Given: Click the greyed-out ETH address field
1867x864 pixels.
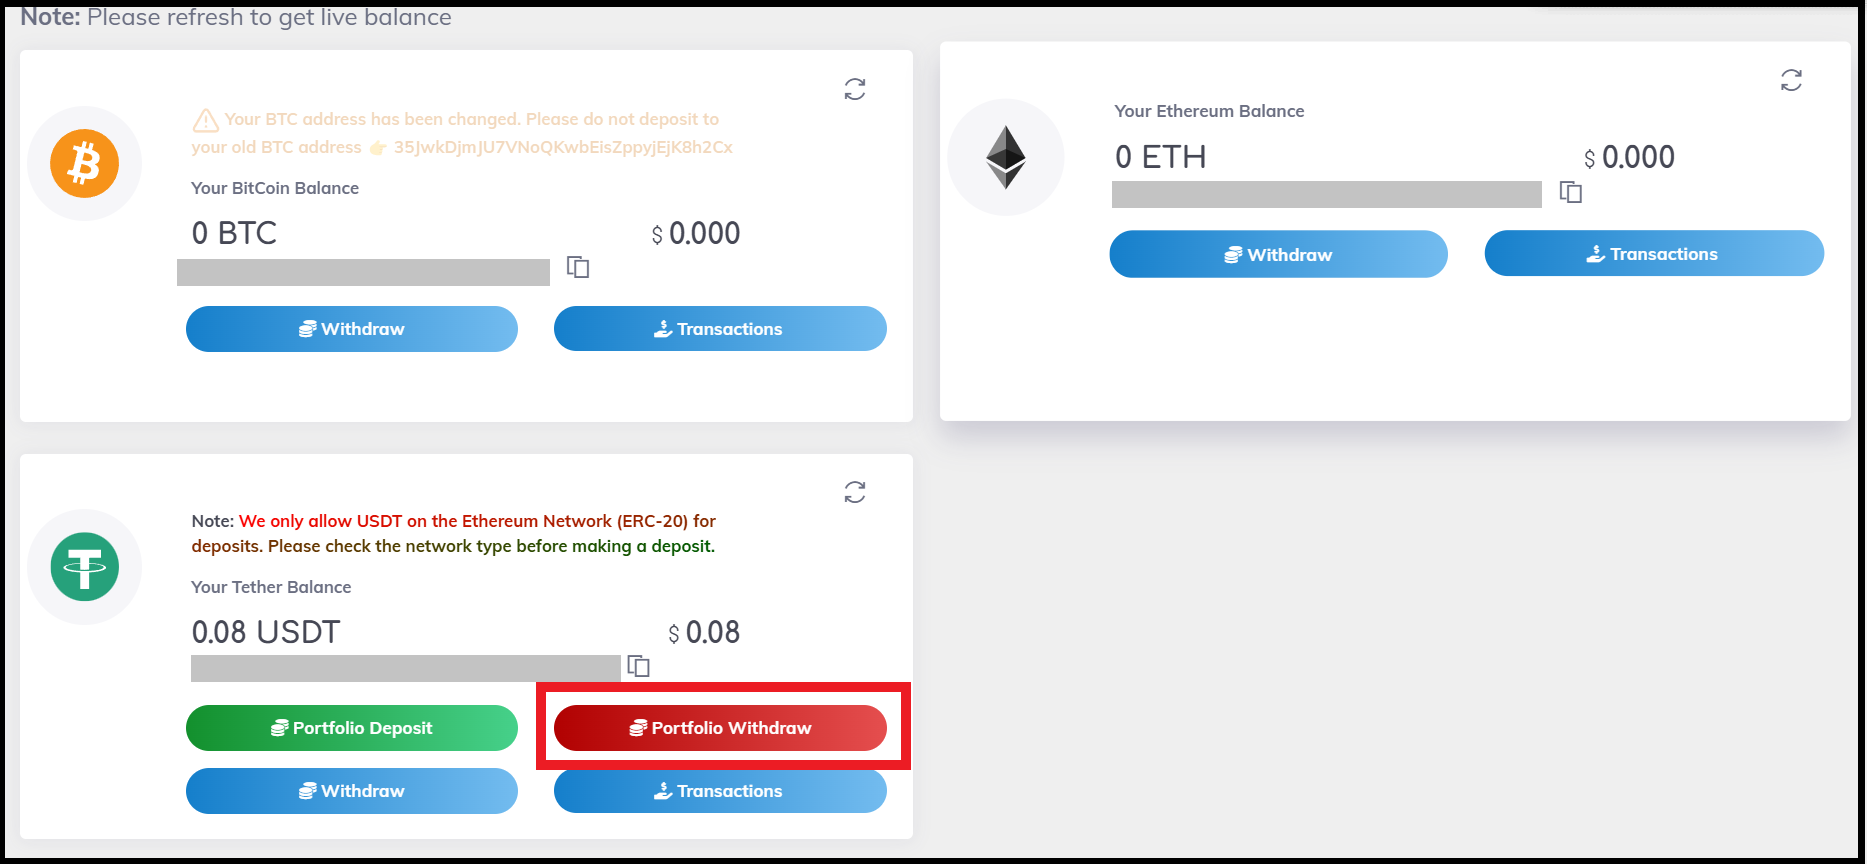Looking at the screenshot, I should (x=1327, y=194).
